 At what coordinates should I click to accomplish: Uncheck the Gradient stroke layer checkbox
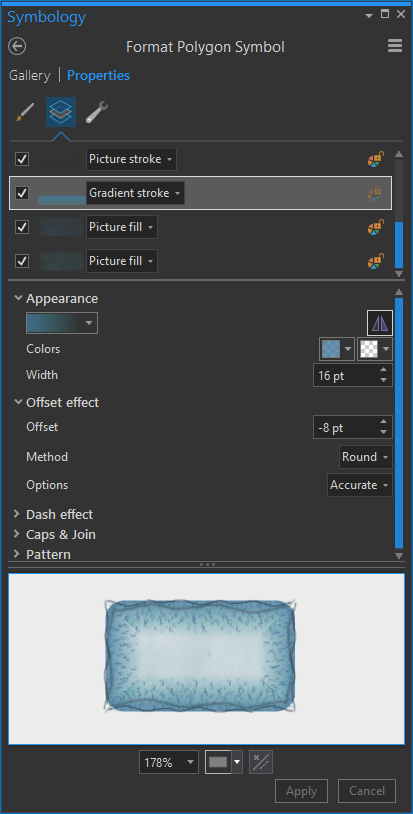coord(22,193)
